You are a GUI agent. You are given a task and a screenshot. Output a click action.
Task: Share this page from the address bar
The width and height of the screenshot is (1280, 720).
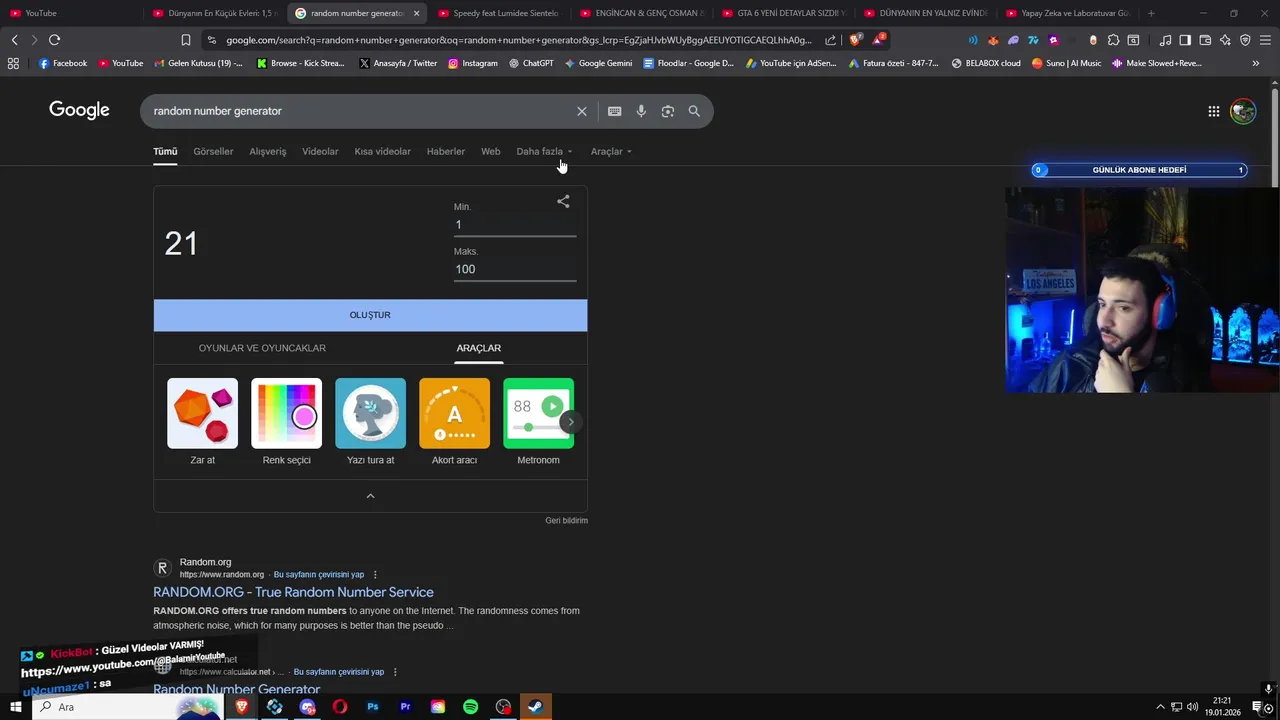pyautogui.click(x=830, y=40)
